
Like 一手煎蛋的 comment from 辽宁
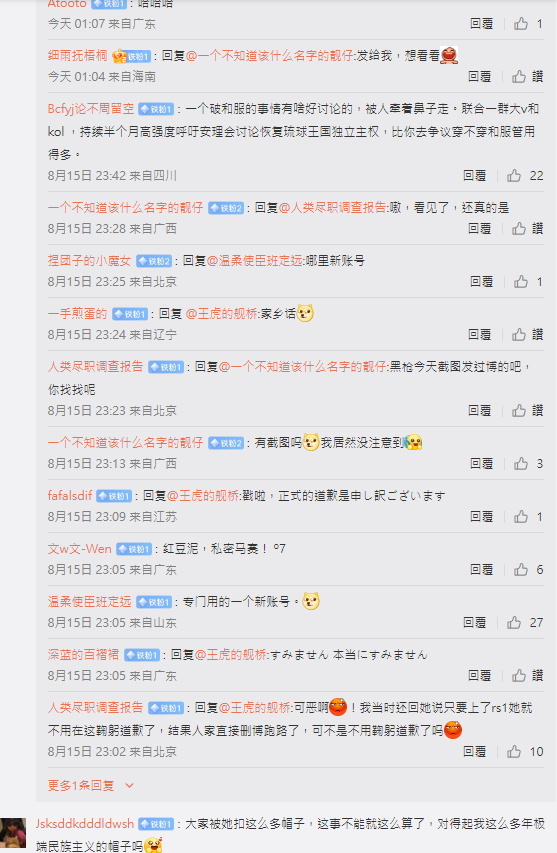pyautogui.click(x=519, y=335)
